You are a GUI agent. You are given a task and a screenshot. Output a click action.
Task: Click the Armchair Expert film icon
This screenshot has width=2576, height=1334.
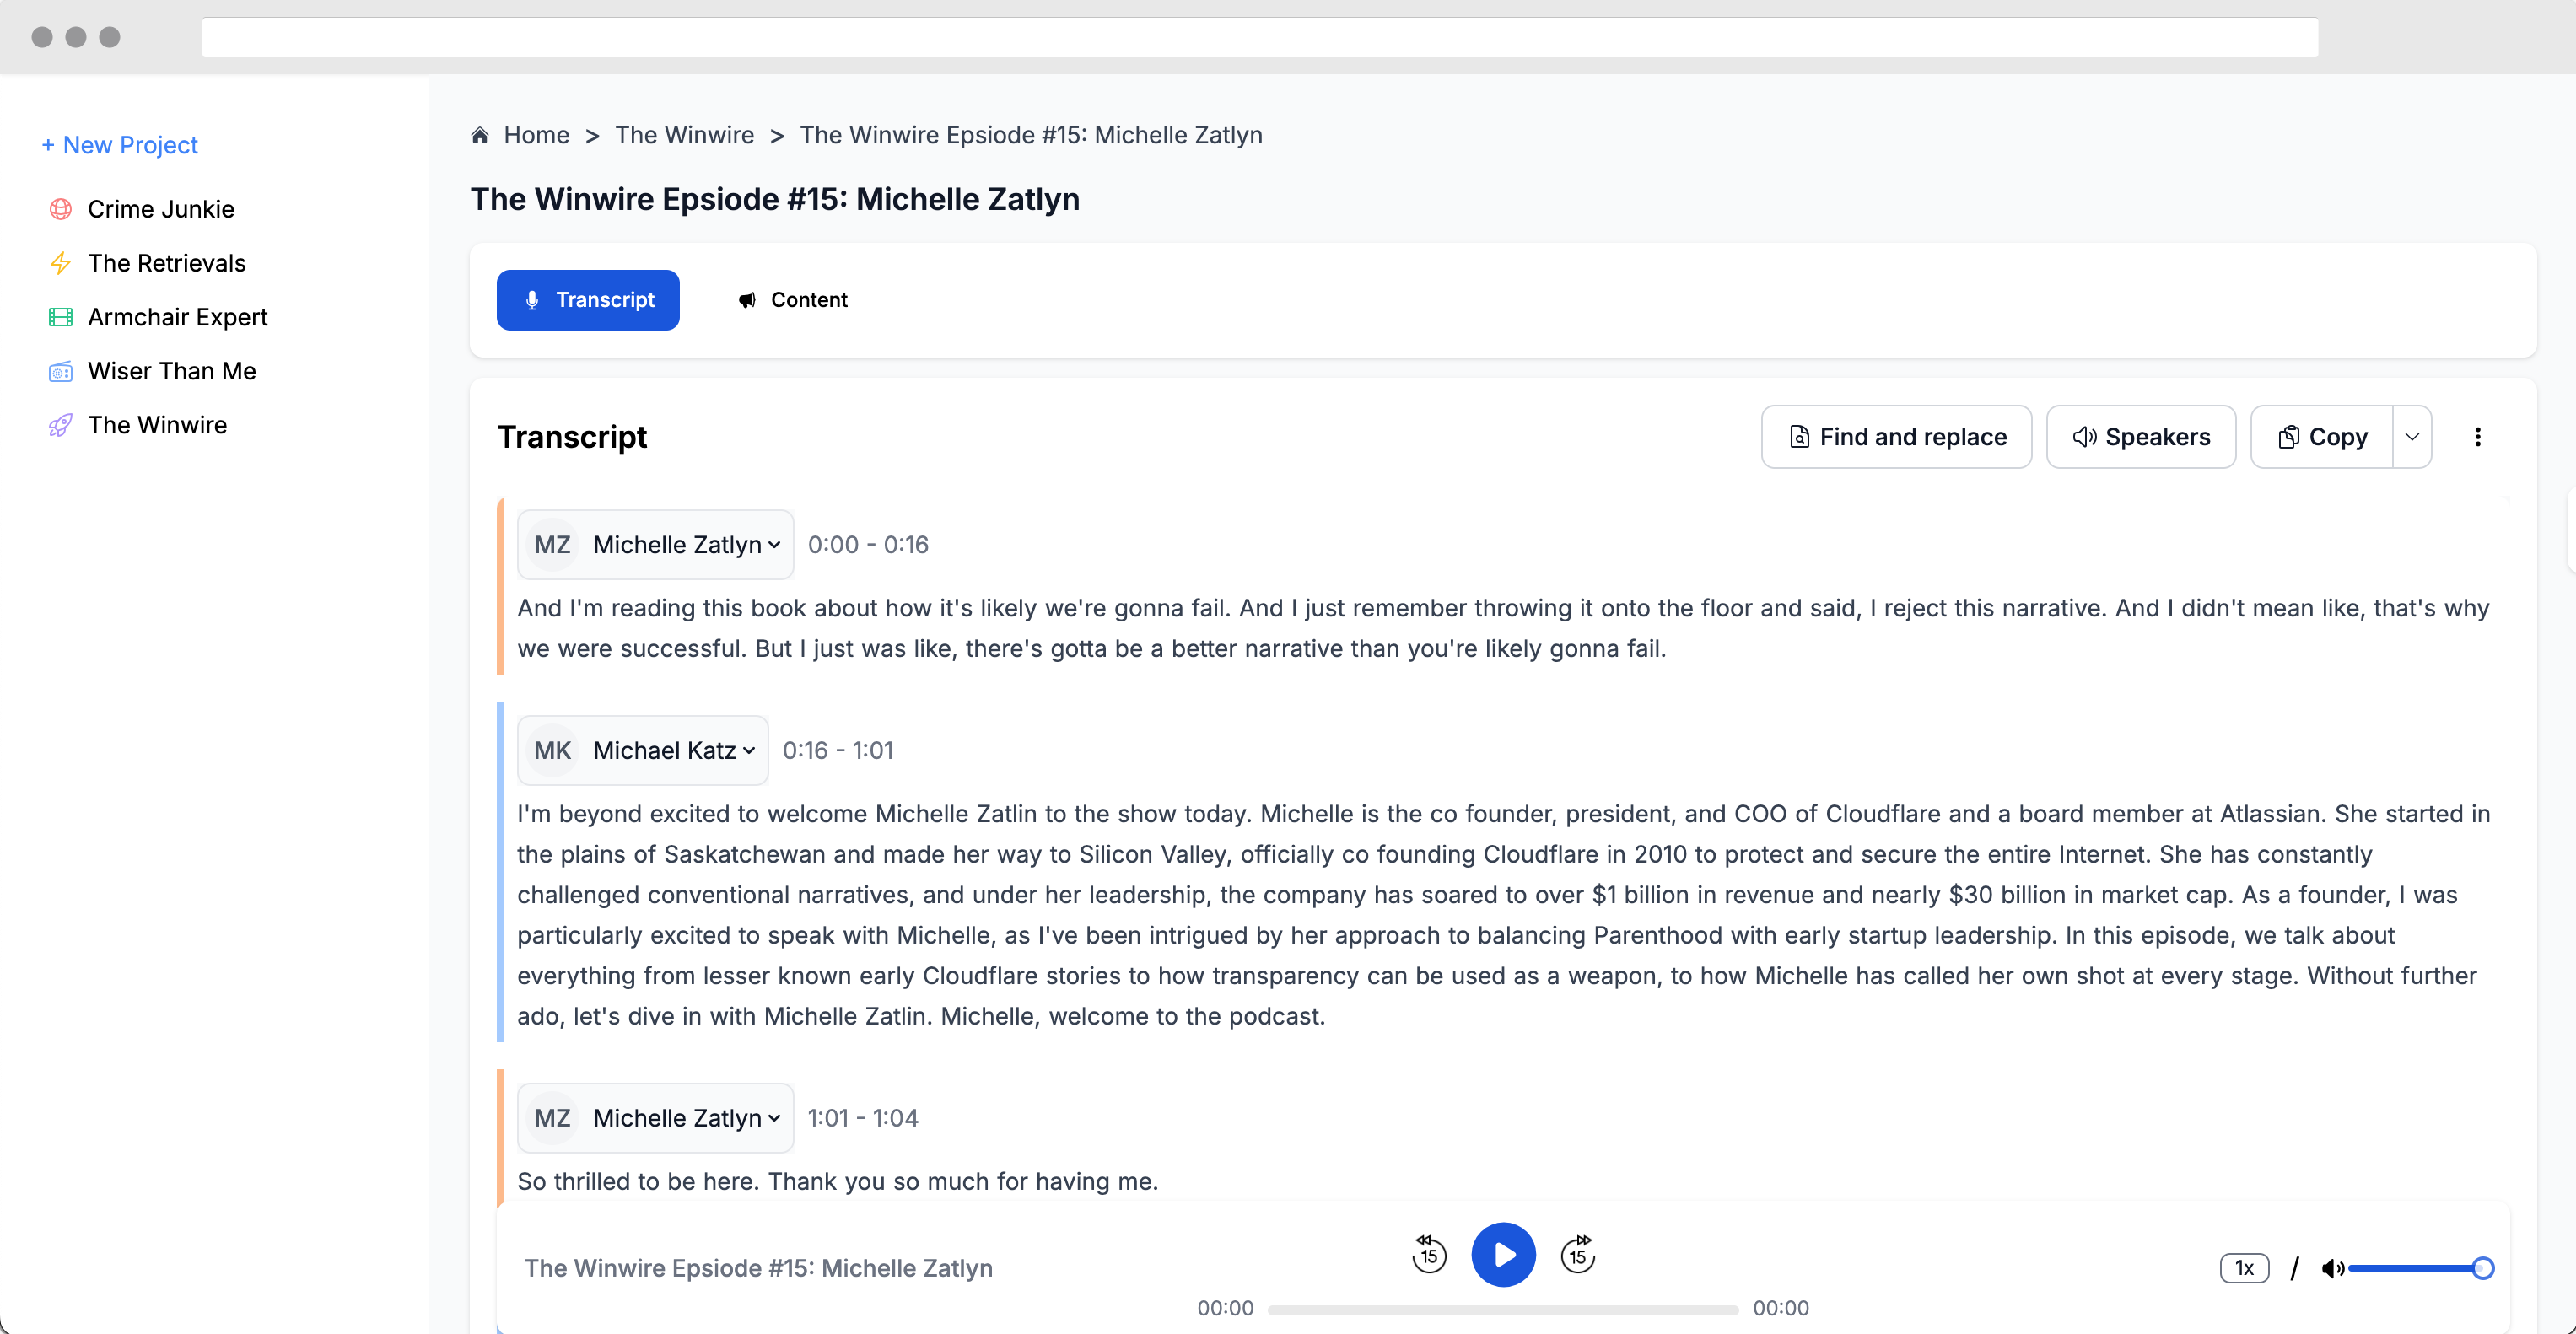click(x=60, y=317)
